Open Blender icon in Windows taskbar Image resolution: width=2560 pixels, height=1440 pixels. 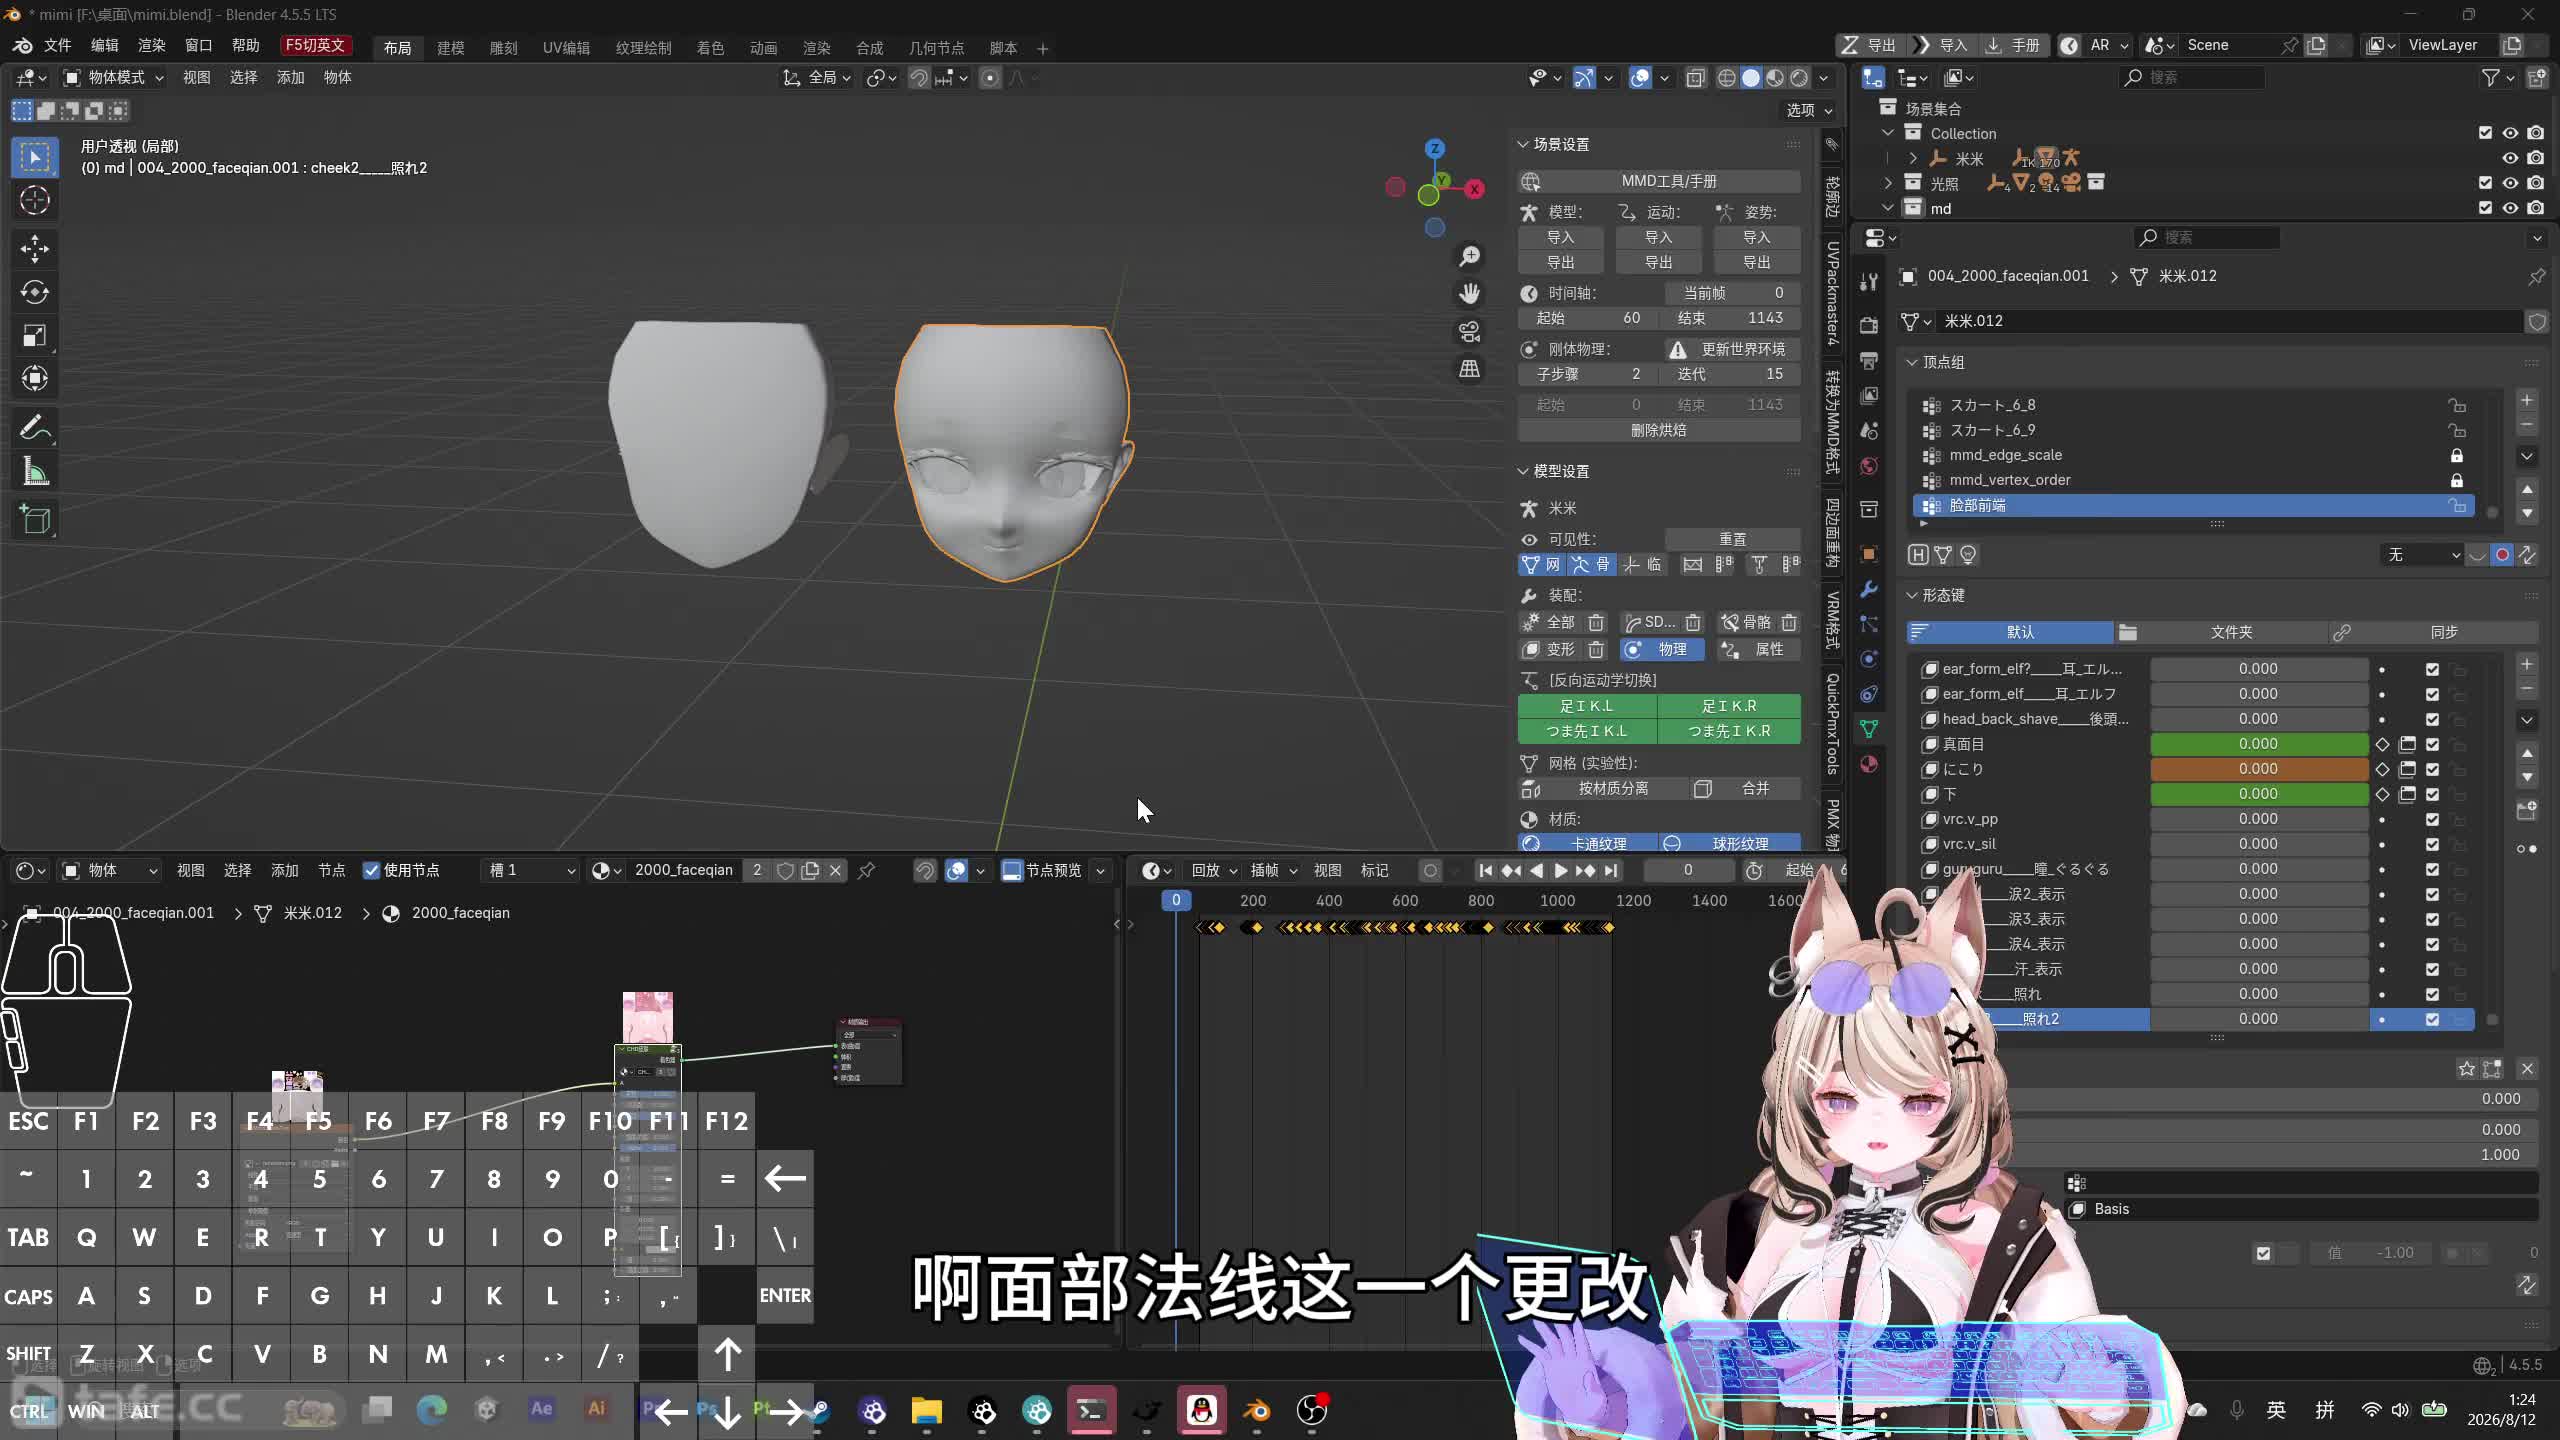(x=1256, y=1410)
